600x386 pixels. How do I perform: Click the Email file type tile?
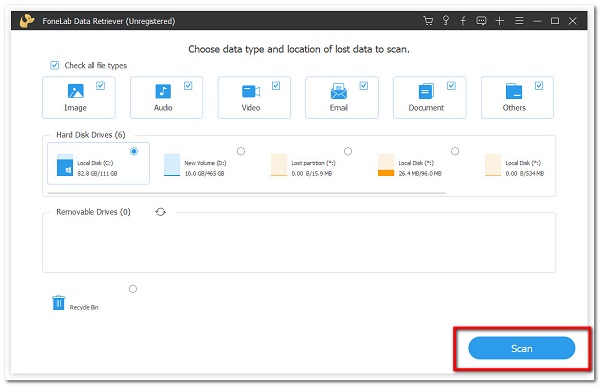pos(342,98)
